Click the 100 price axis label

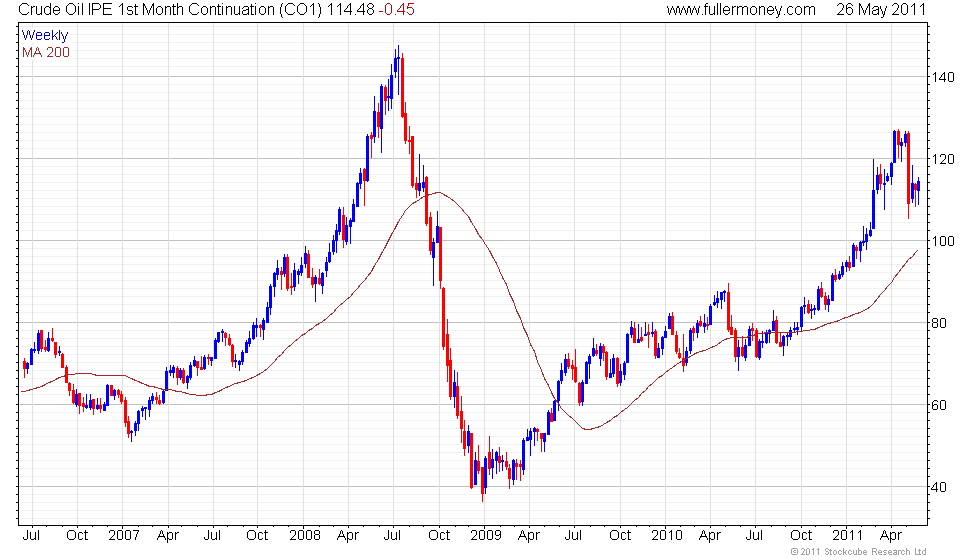(942, 241)
